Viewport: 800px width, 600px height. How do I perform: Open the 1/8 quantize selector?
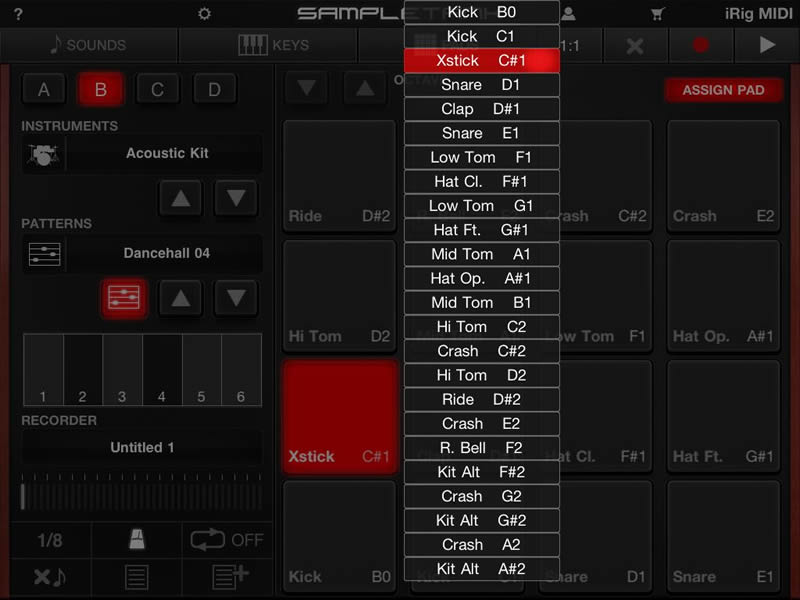tap(49, 540)
